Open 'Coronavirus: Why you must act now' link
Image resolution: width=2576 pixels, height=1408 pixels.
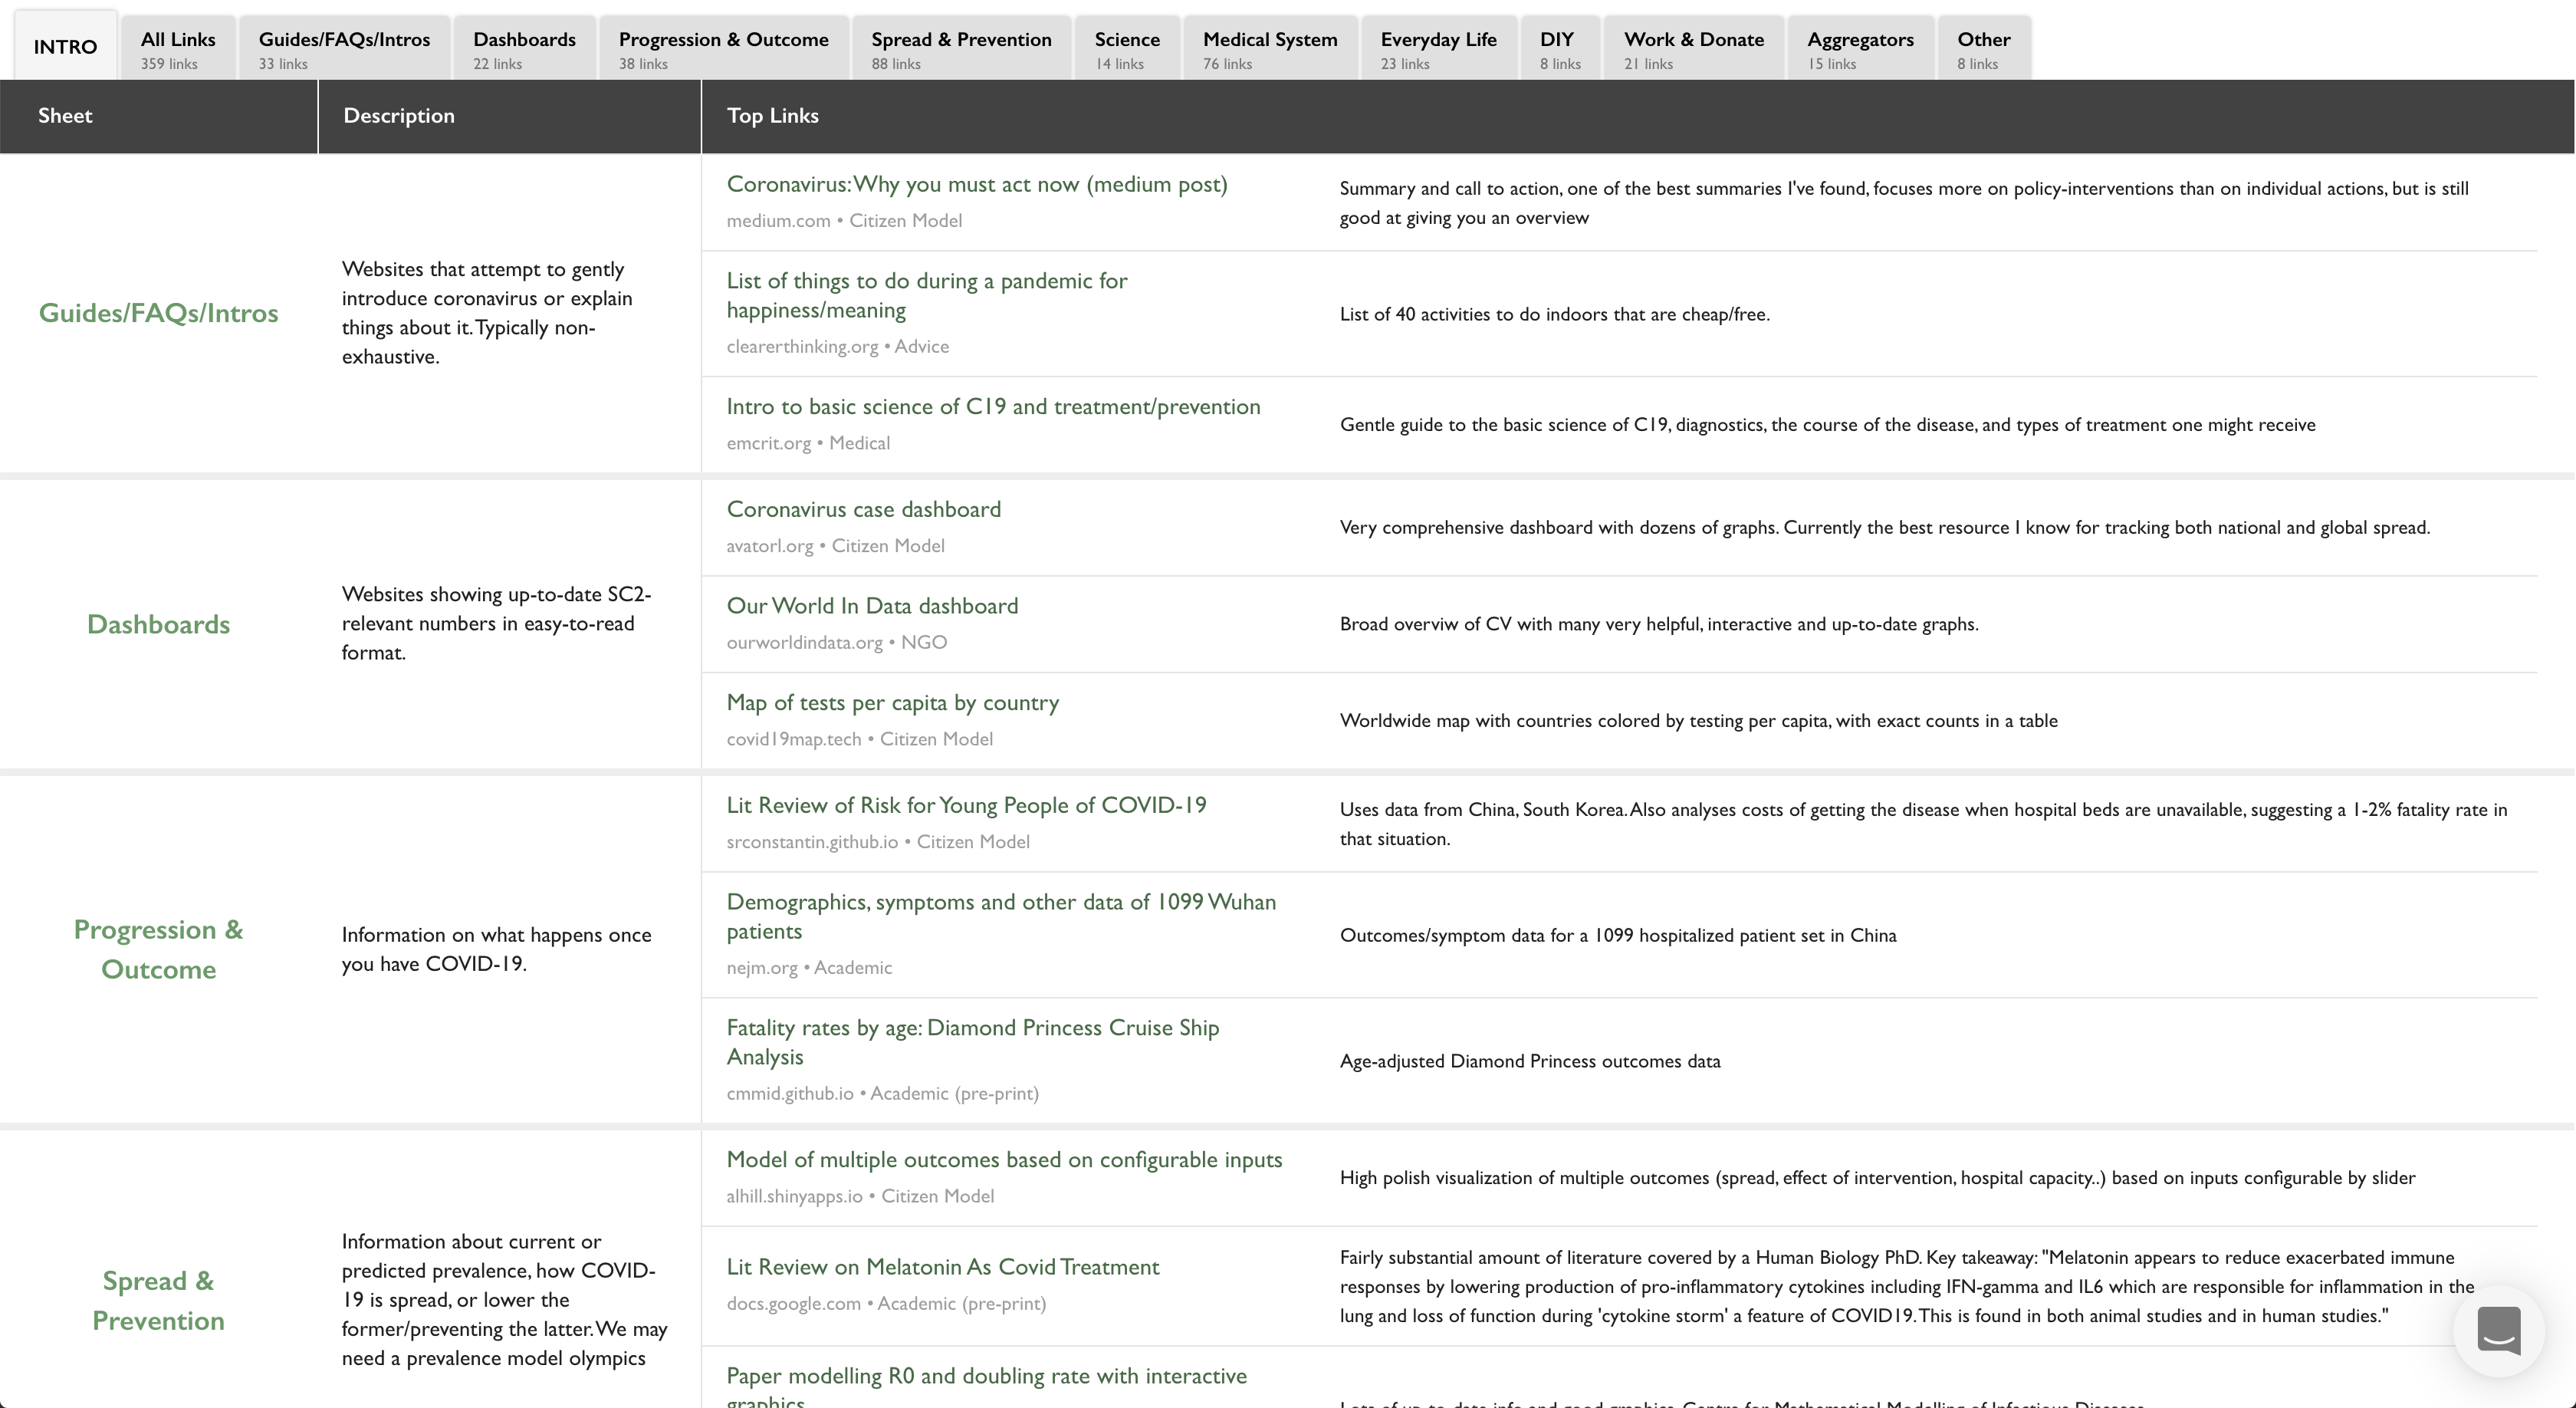pos(976,184)
